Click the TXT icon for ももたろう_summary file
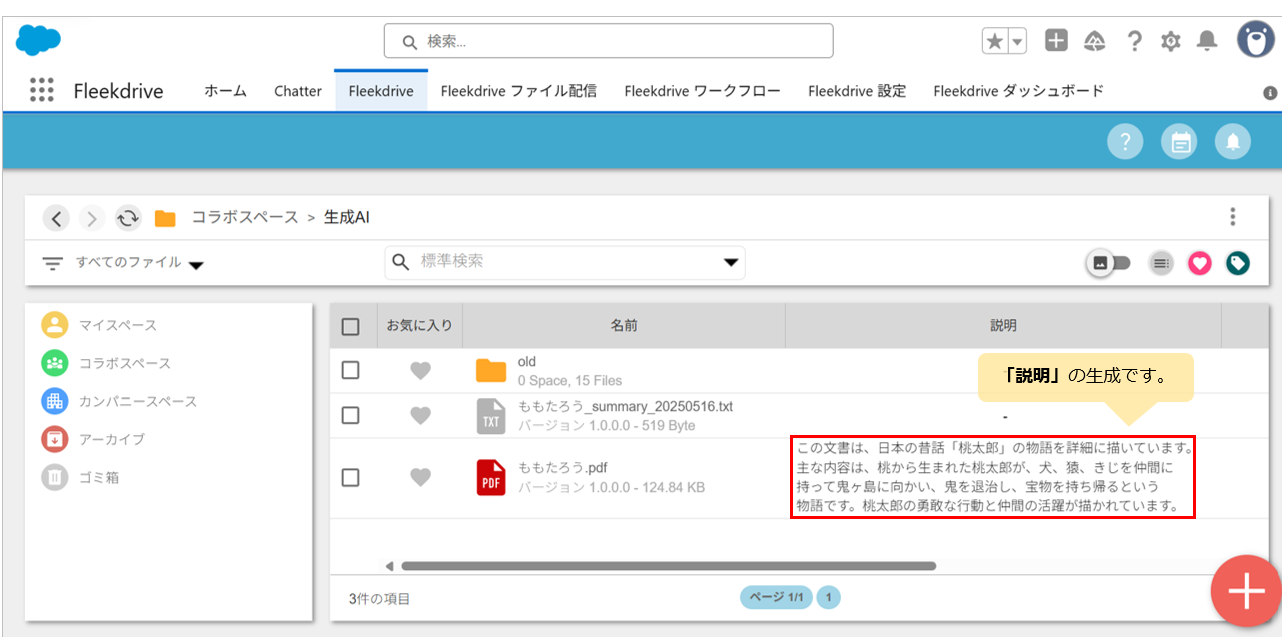 [491, 415]
